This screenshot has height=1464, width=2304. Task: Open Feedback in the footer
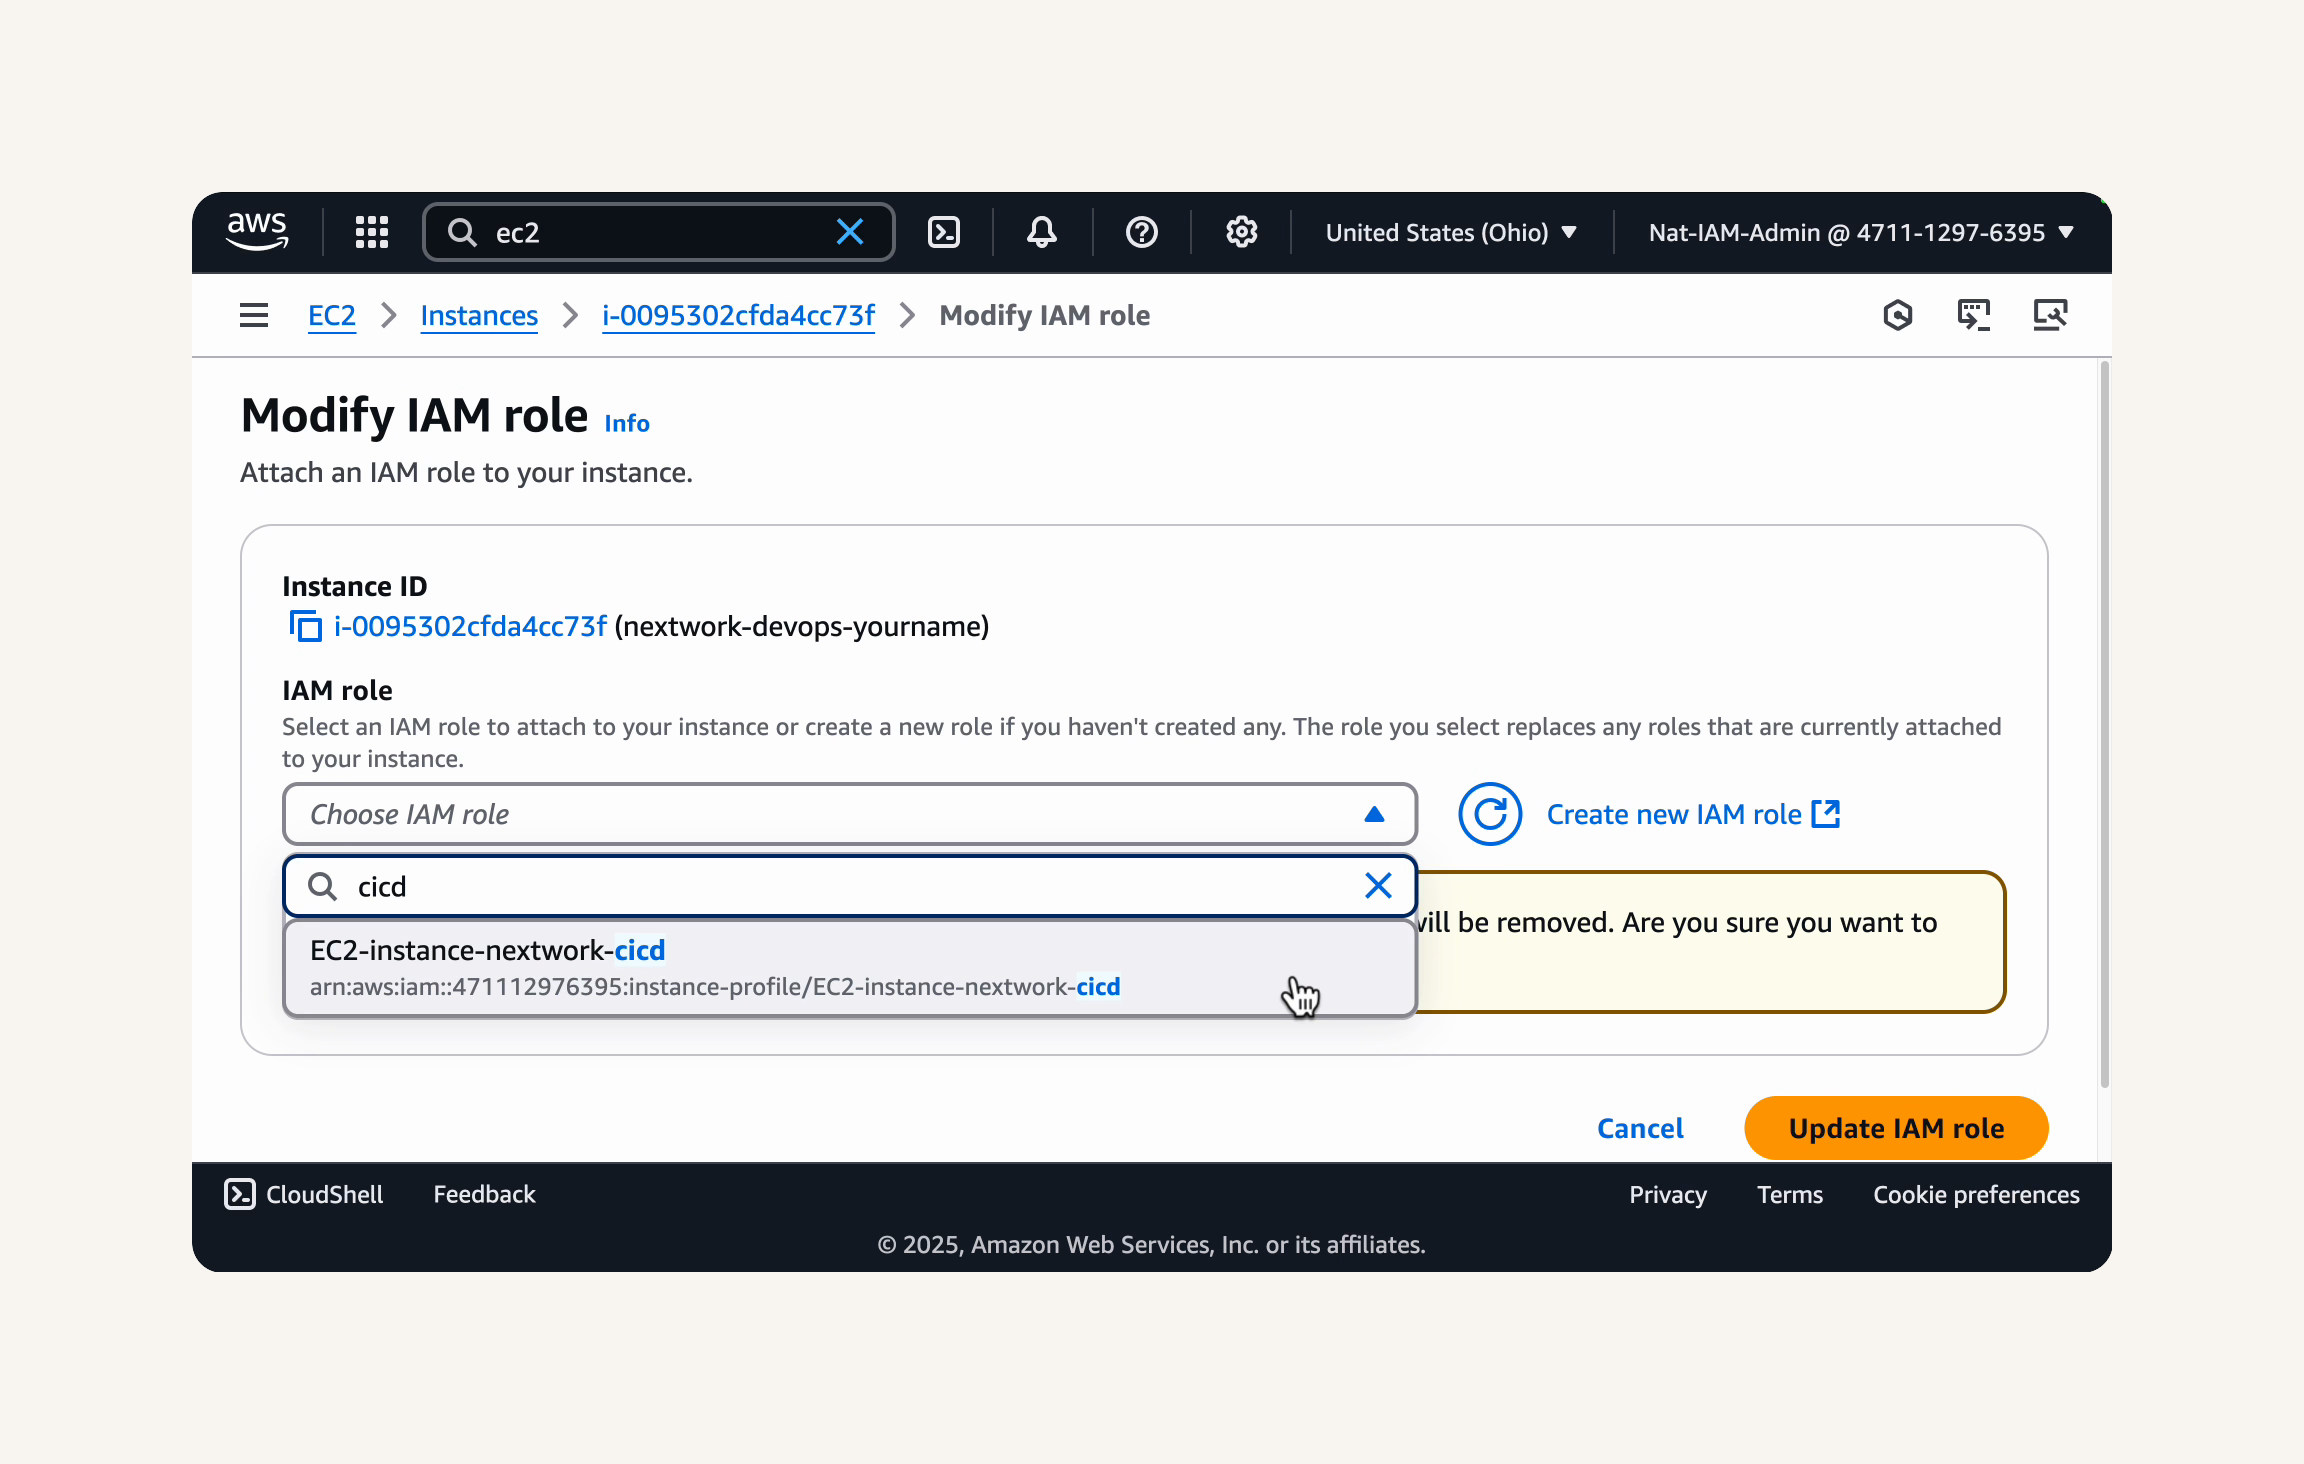point(484,1194)
